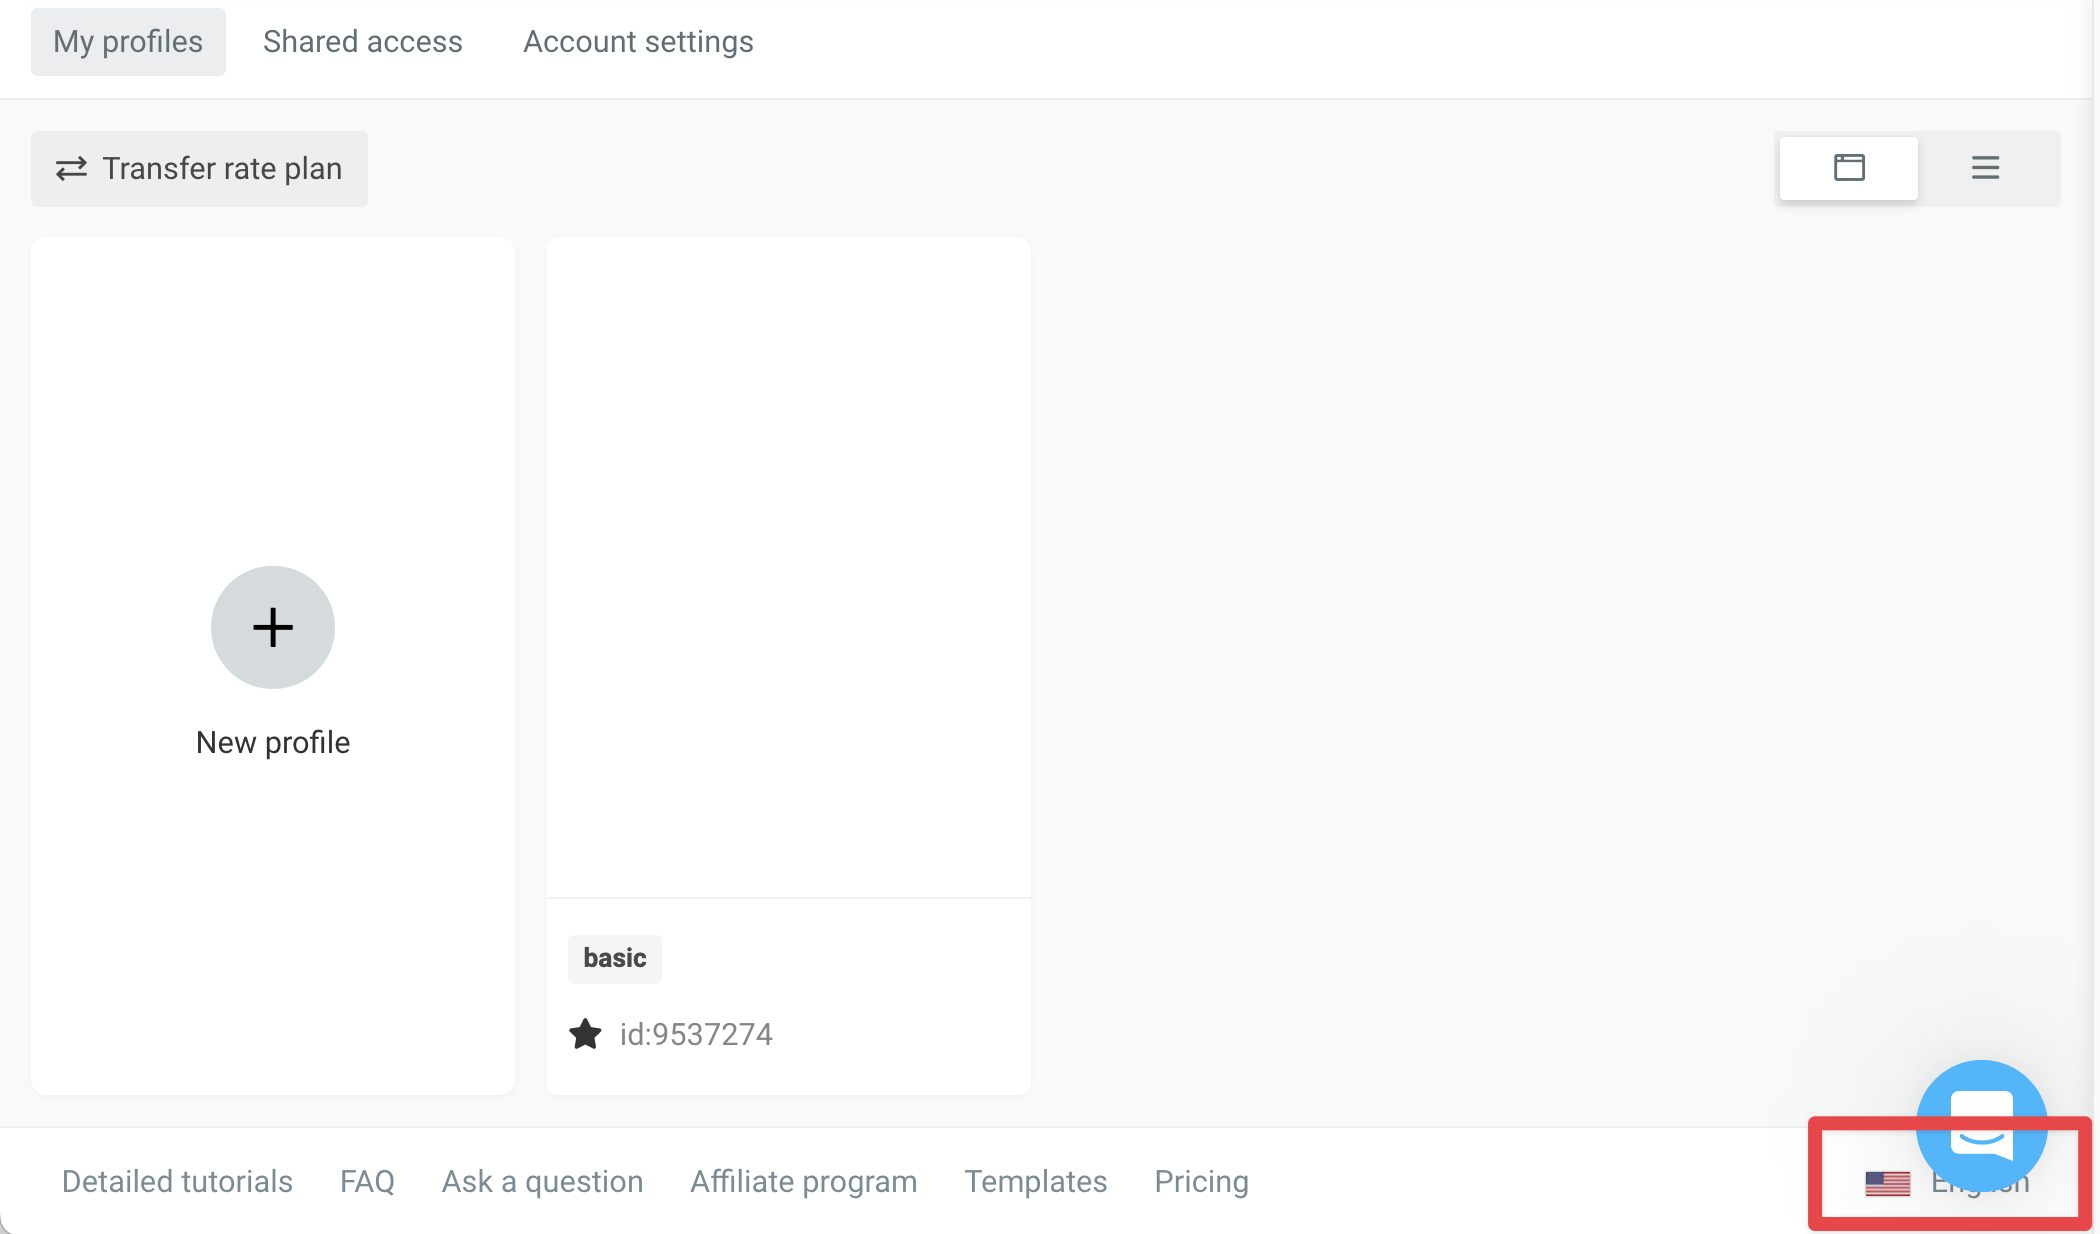Click the plus icon for new profile
2100x1234 pixels.
[272, 627]
